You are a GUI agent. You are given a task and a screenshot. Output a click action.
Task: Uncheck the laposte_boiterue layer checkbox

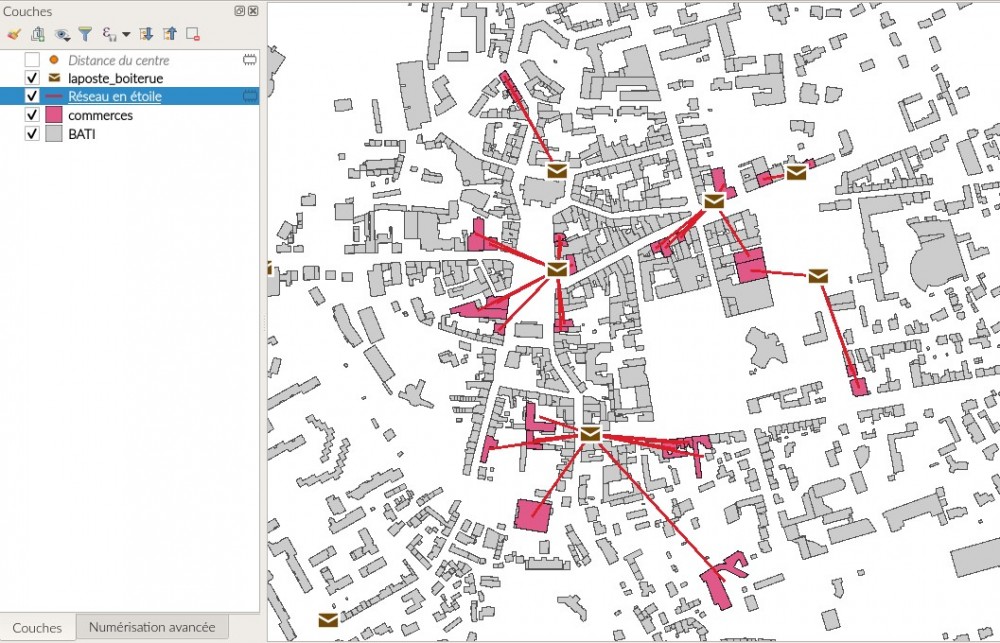coord(32,78)
